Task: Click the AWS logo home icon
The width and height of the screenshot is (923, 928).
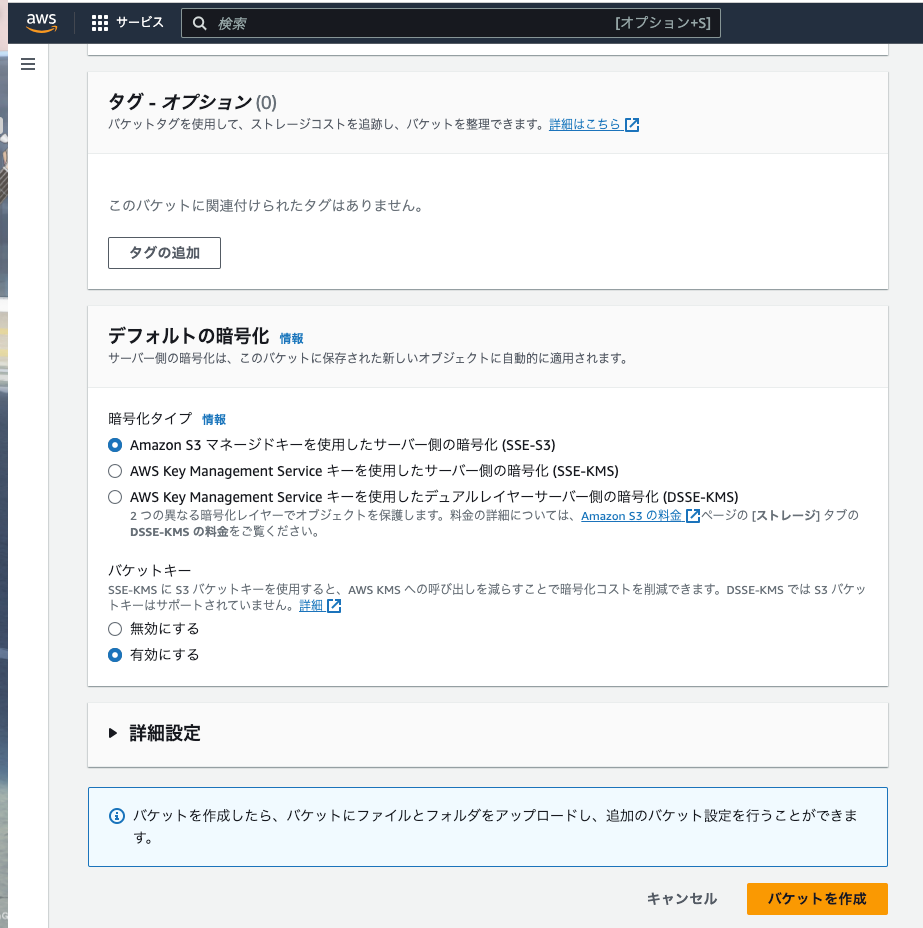Action: tap(41, 22)
